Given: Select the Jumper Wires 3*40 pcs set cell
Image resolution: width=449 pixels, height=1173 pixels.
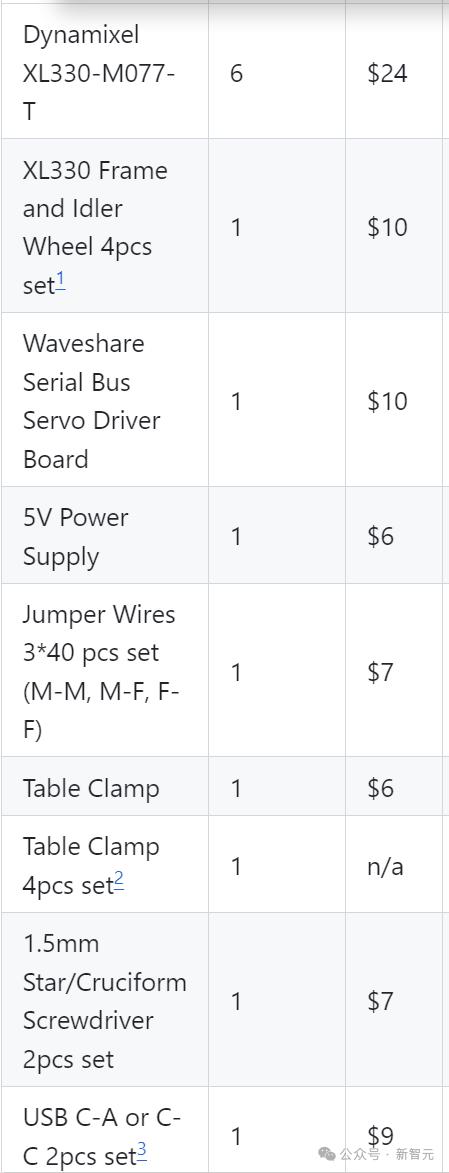Looking at the screenshot, I should pos(105,670).
